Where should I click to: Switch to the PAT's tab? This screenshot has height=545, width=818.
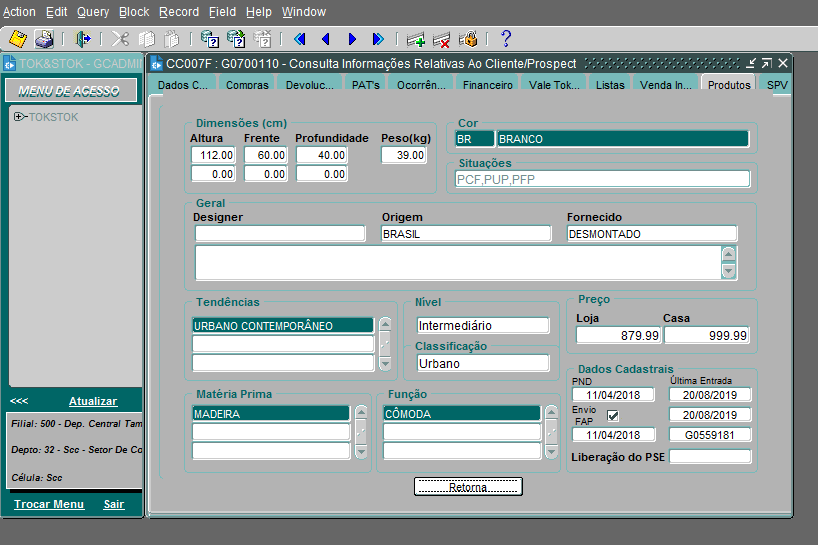[x=366, y=84]
